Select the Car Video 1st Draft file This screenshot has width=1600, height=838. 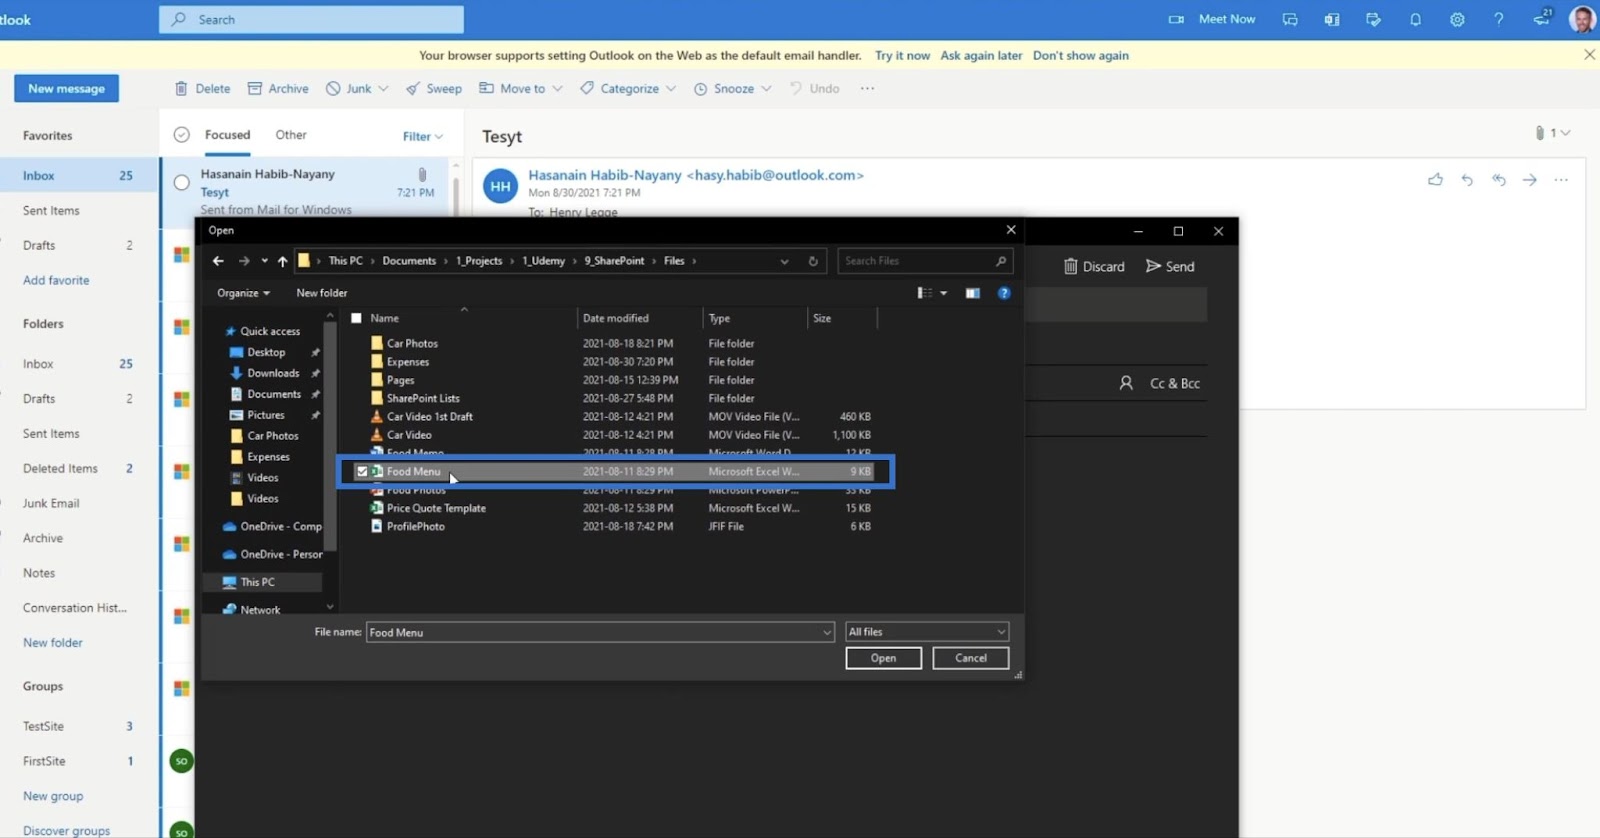(x=430, y=416)
